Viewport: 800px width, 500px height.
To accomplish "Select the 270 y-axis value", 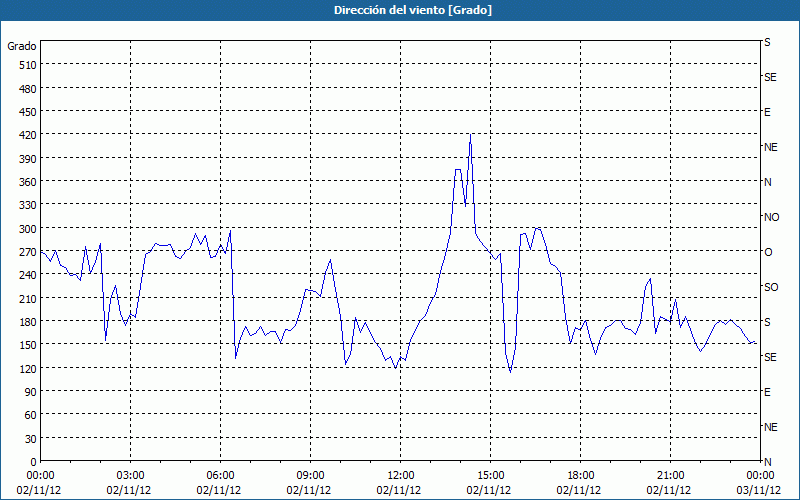I will (28, 252).
